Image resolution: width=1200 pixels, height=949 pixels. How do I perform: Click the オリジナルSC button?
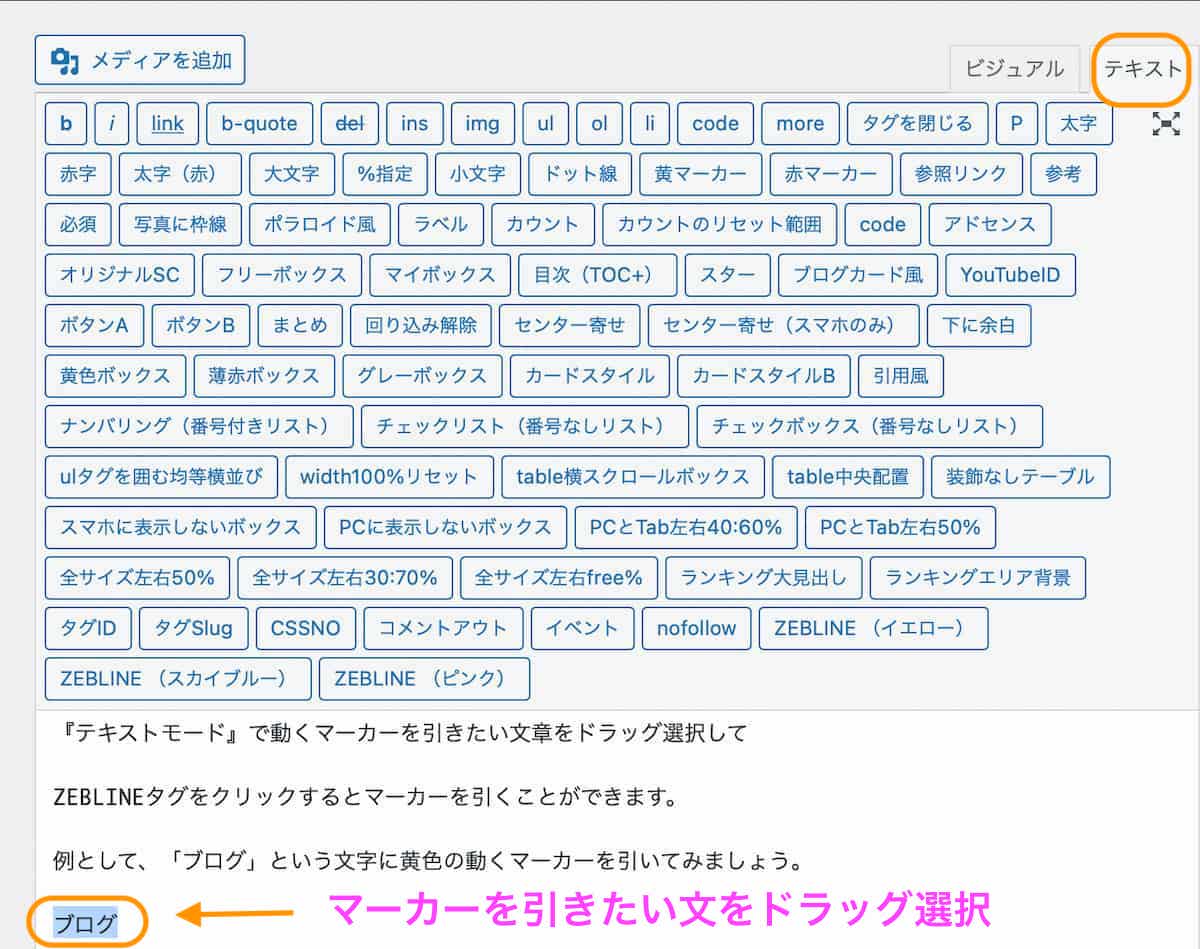(x=120, y=275)
